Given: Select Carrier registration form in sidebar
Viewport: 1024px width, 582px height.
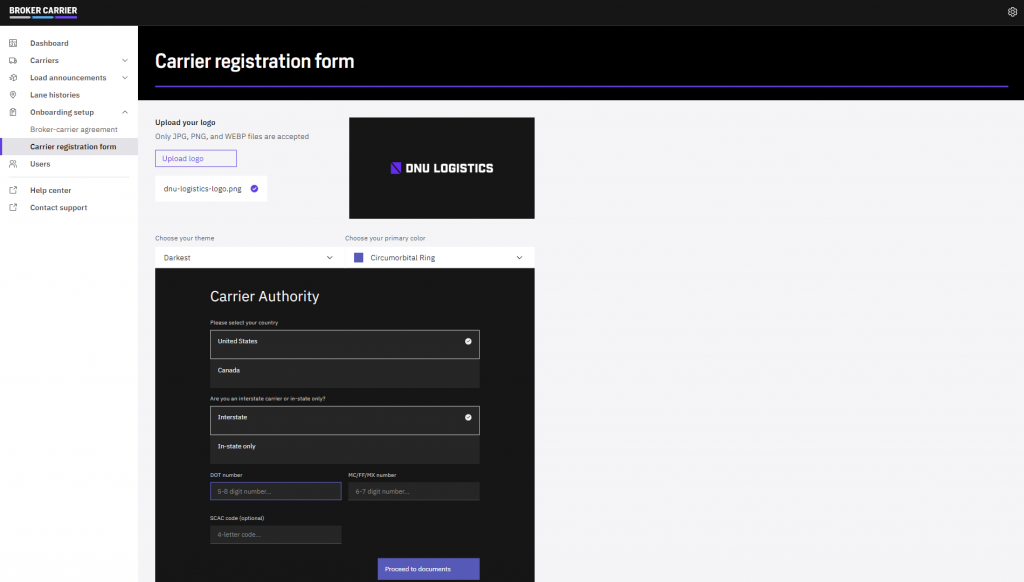Looking at the screenshot, I should tap(73, 146).
